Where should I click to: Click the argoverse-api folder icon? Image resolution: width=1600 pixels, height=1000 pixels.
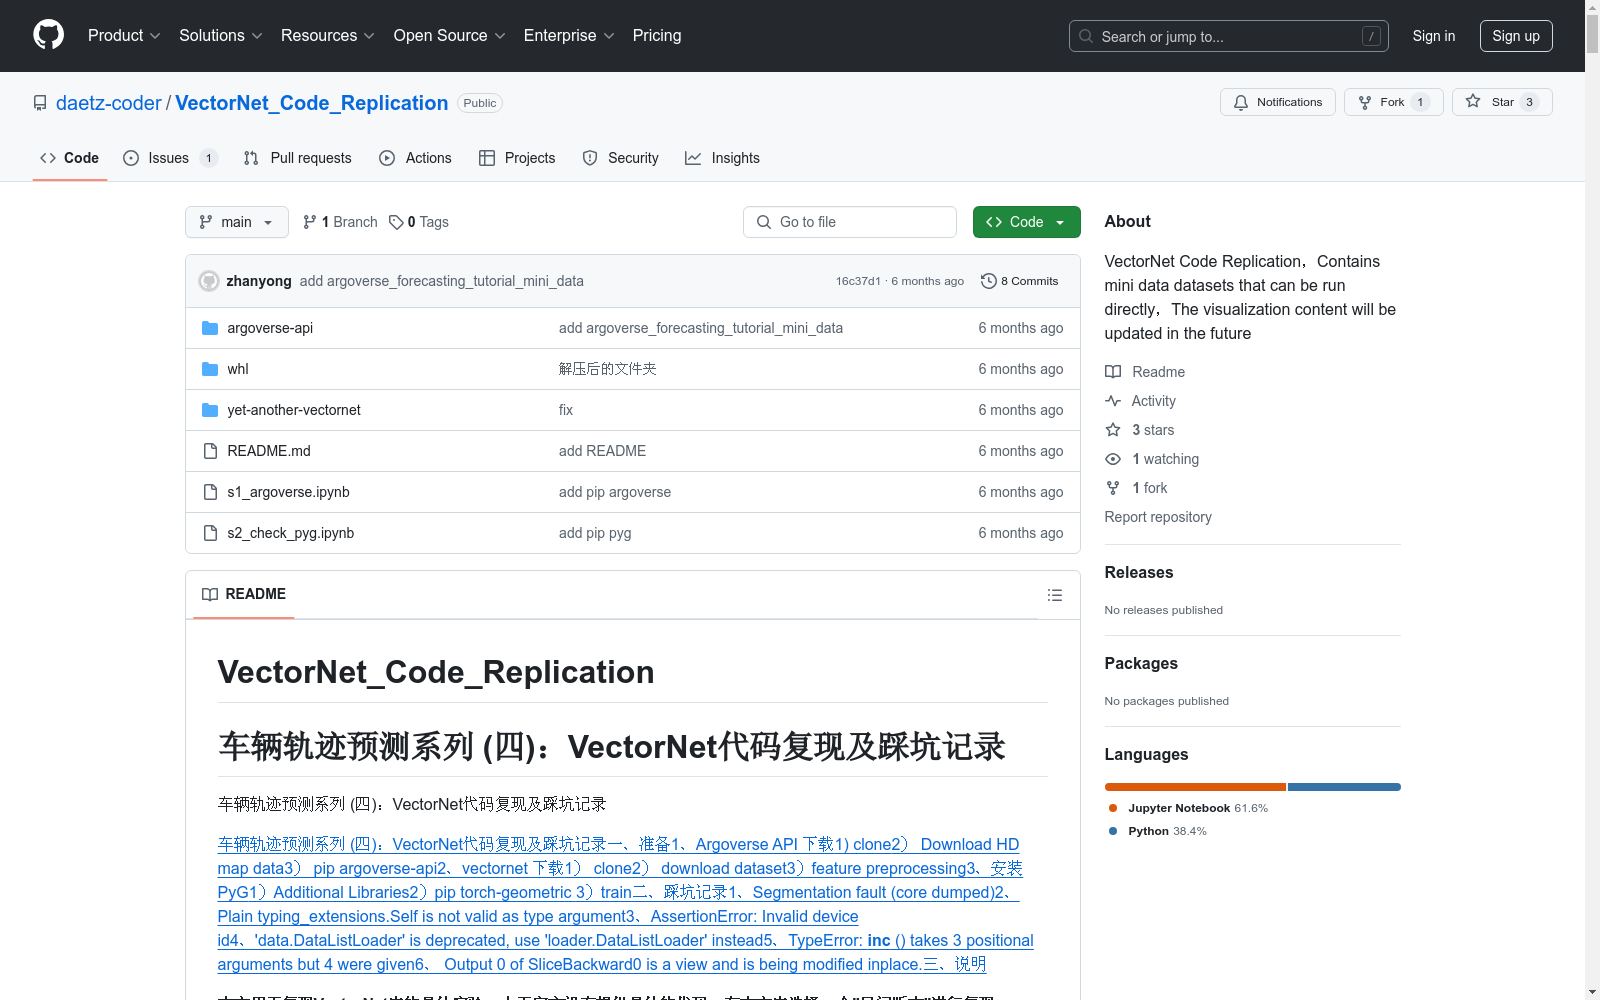coord(210,328)
